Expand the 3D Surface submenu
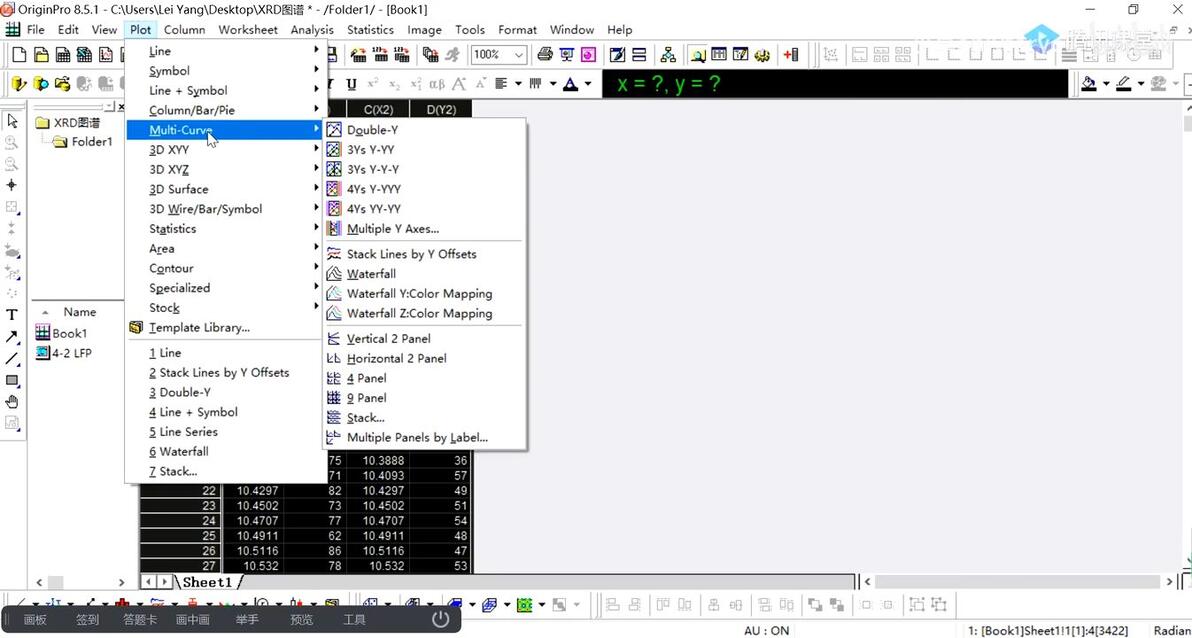 click(227, 189)
